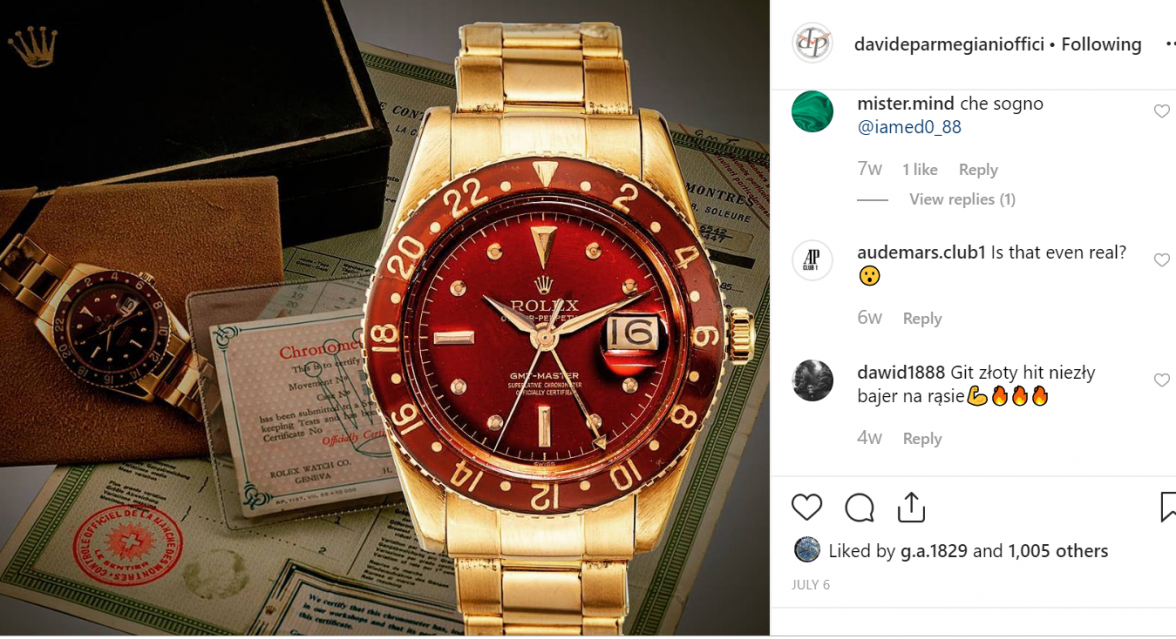This screenshot has width=1176, height=639.
Task: Share the post via the share icon
Action: pyautogui.click(x=911, y=507)
